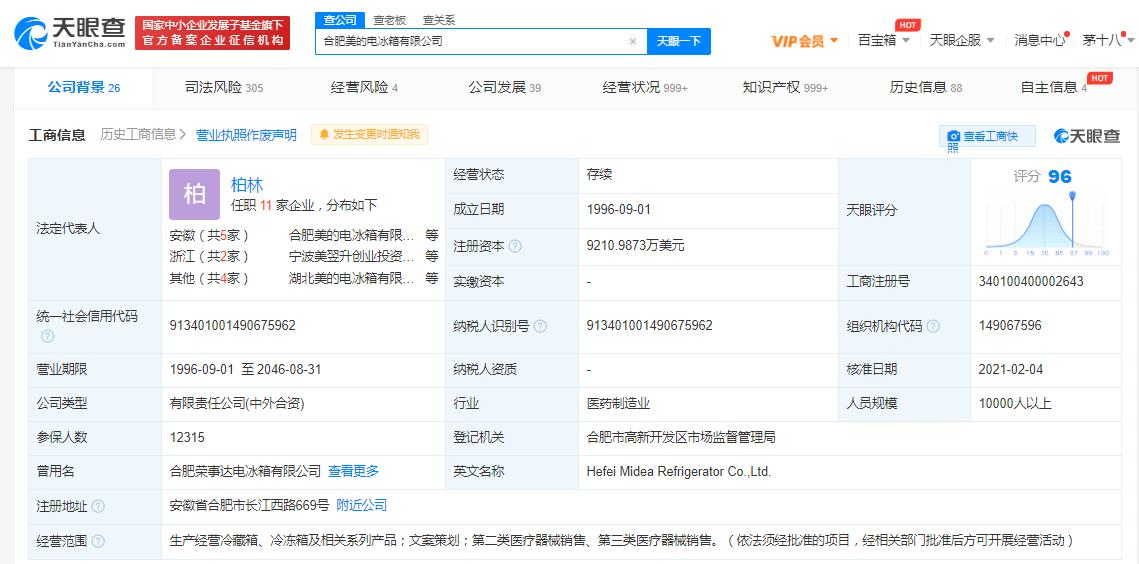This screenshot has height=564, width=1139.
Task: Click address 安徽省合肥市长江西路669号
Action: 249,506
